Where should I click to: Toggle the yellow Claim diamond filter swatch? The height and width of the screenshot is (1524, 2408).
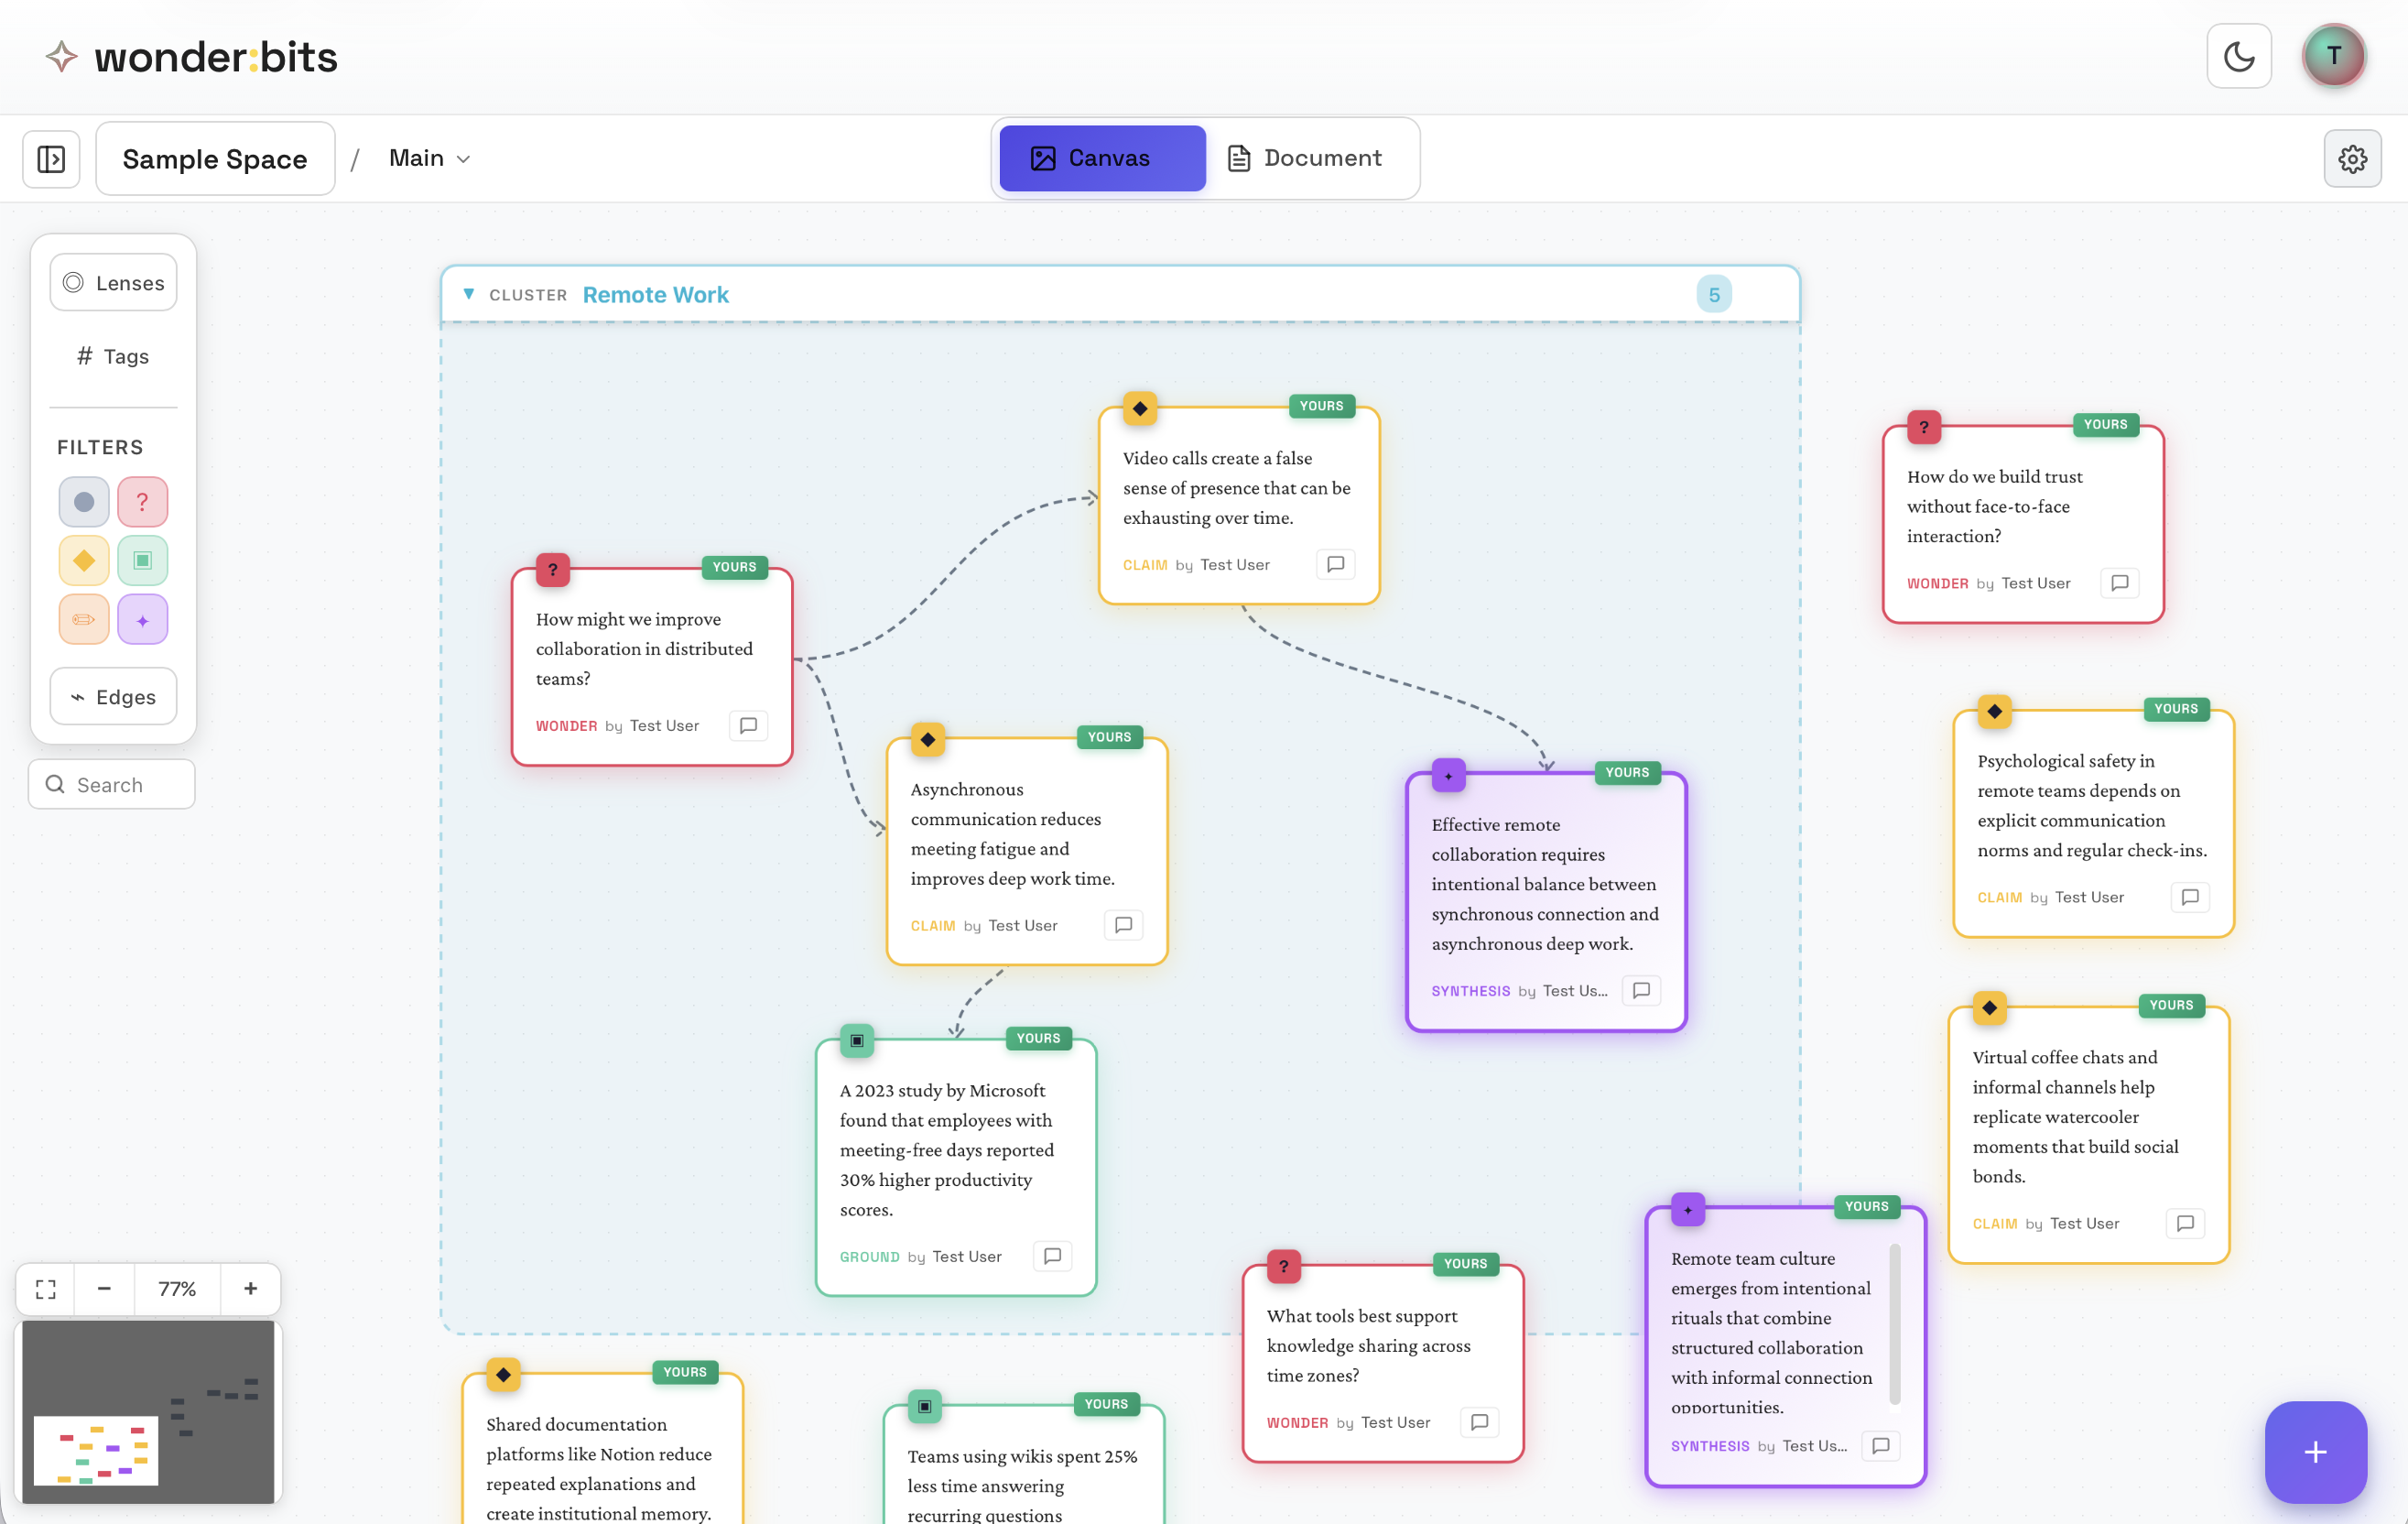(x=84, y=560)
